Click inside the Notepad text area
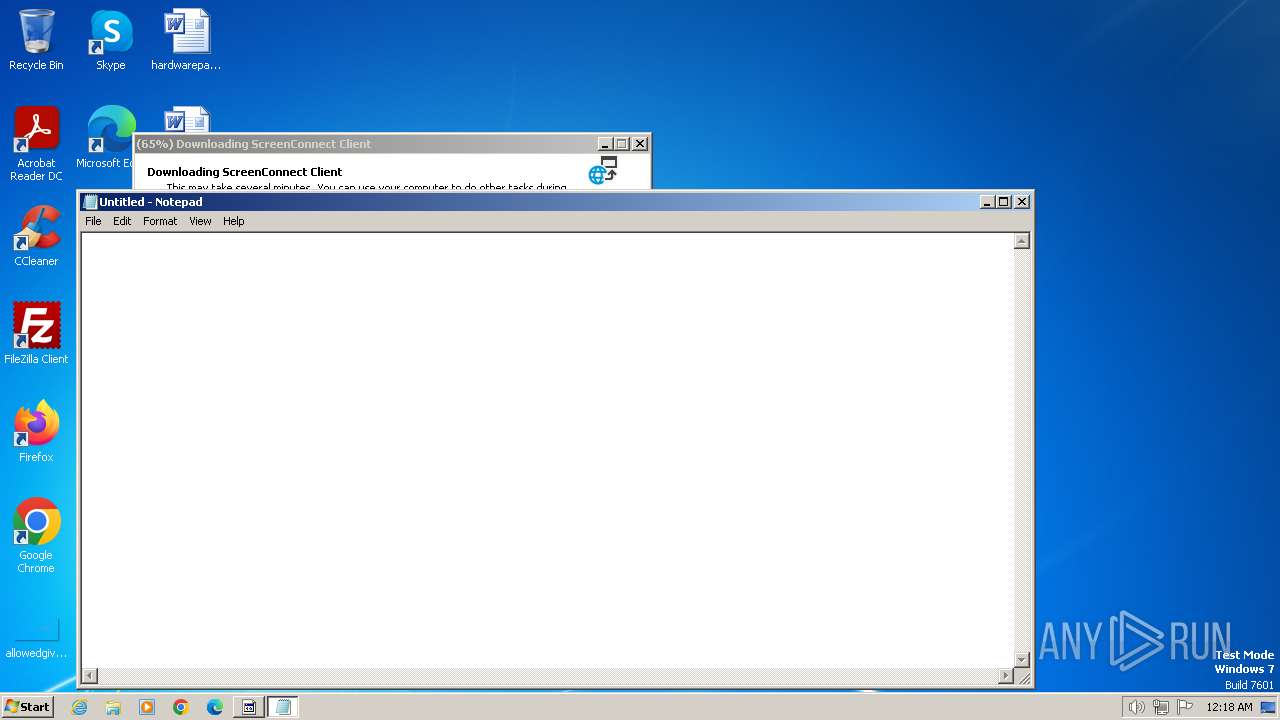The height and width of the screenshot is (720, 1280). pyautogui.click(x=547, y=450)
